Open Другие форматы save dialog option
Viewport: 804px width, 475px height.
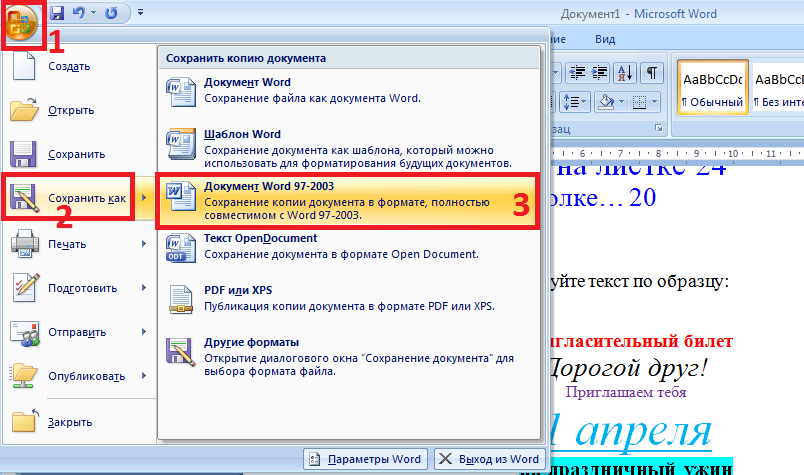349,356
